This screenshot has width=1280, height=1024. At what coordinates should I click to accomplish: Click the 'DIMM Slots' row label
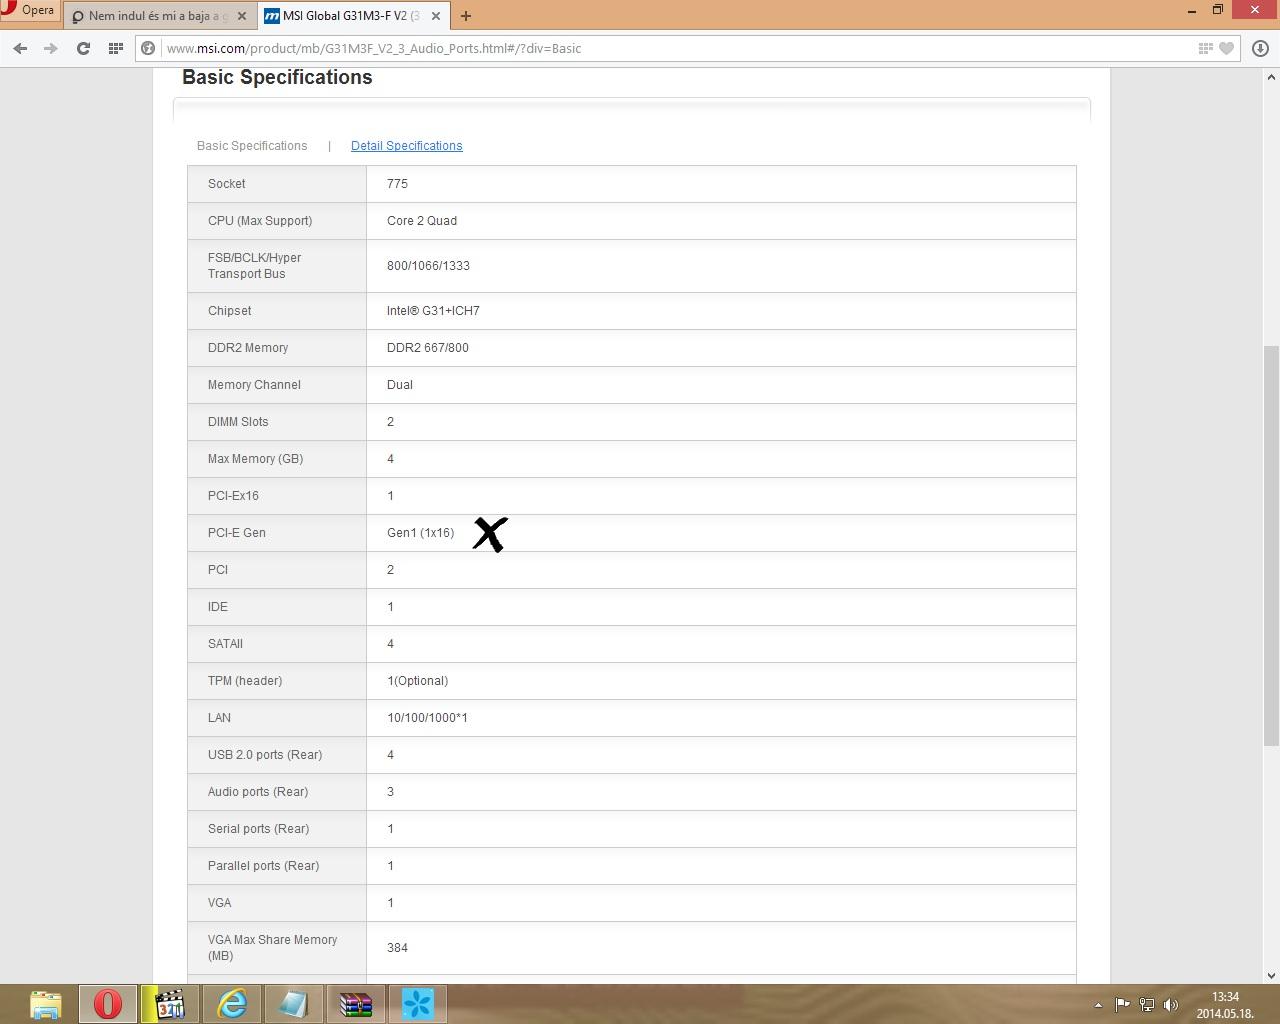238,422
